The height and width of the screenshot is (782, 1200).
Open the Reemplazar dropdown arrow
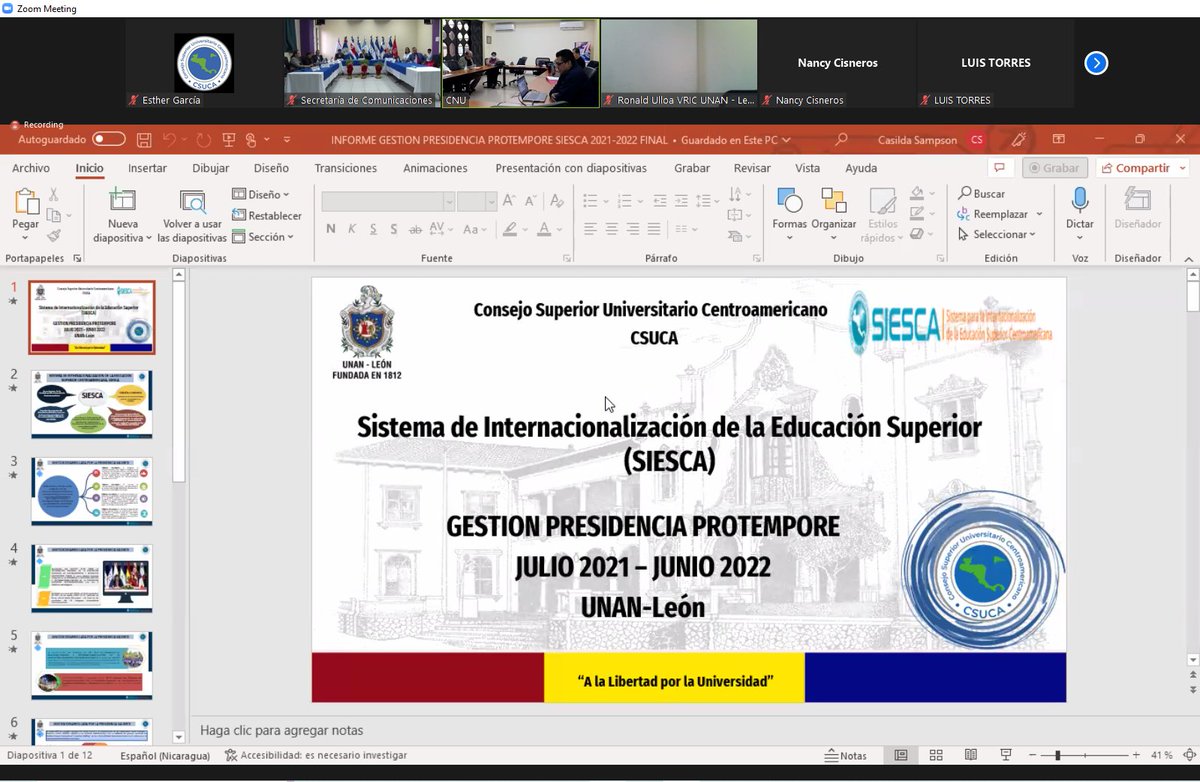click(x=1039, y=214)
